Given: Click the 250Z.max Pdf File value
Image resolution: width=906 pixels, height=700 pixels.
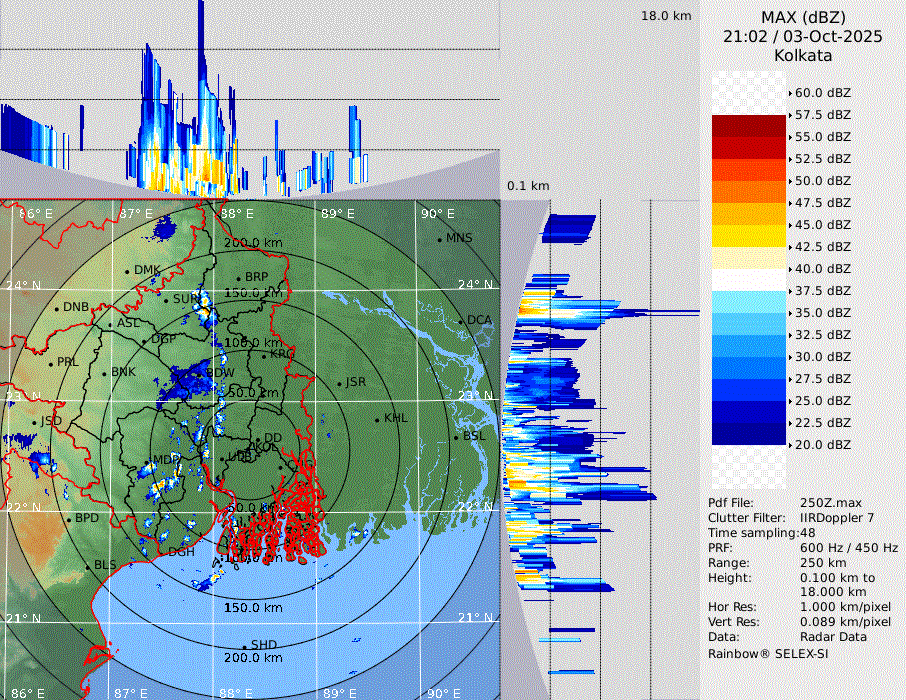Looking at the screenshot, I should click(828, 503).
